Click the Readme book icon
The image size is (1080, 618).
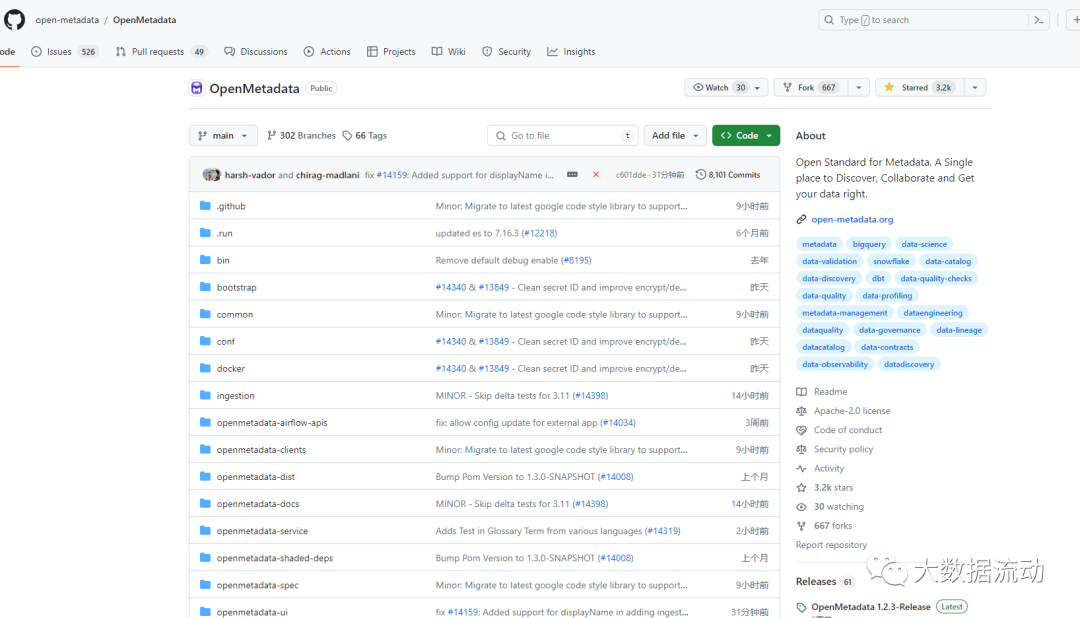pos(801,391)
